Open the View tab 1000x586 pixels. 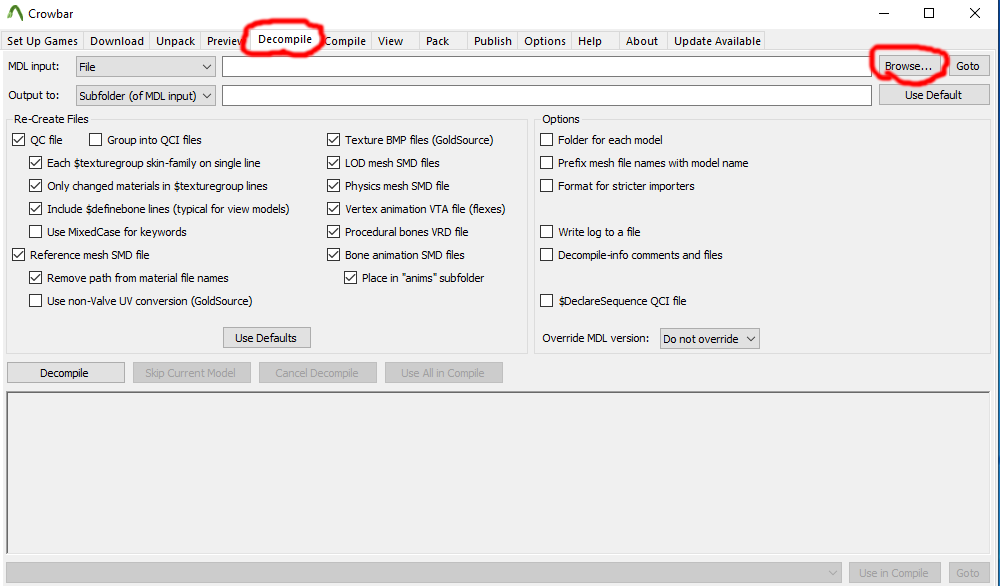390,41
